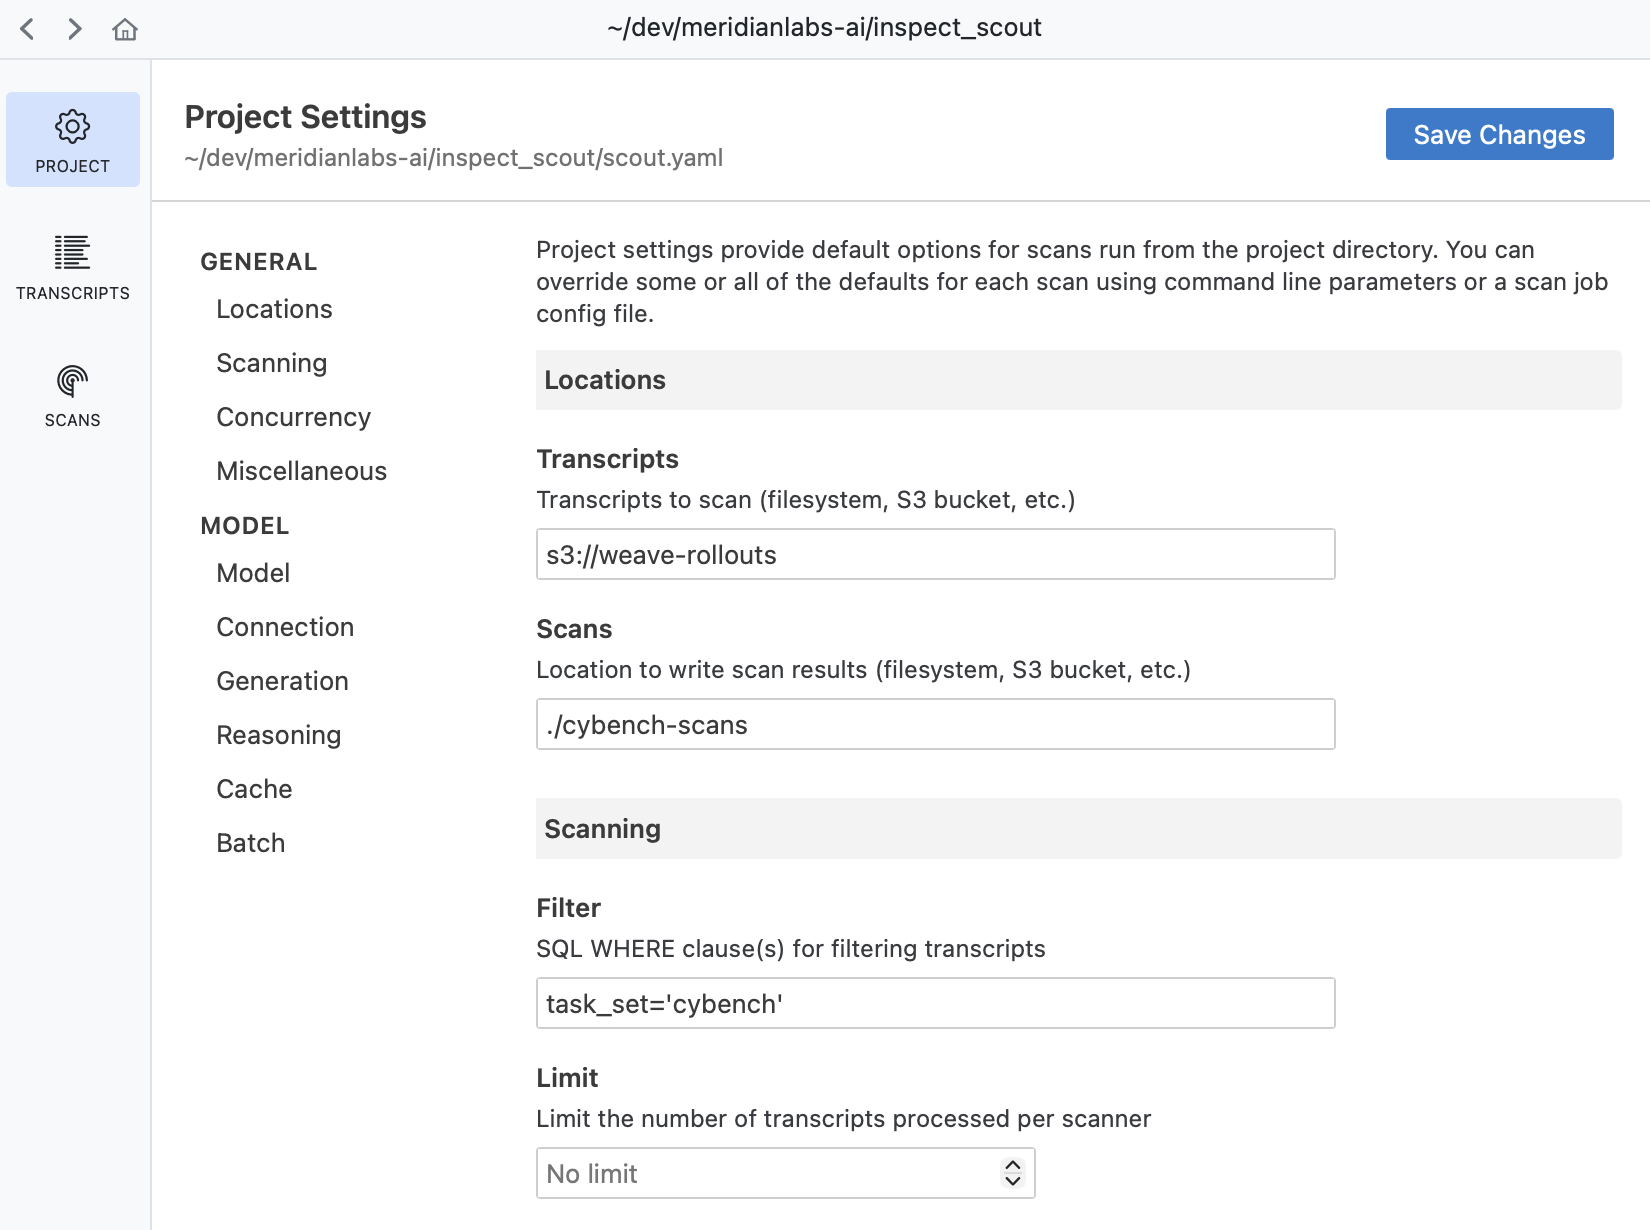Go to the home icon
This screenshot has width=1650, height=1230.
[125, 29]
